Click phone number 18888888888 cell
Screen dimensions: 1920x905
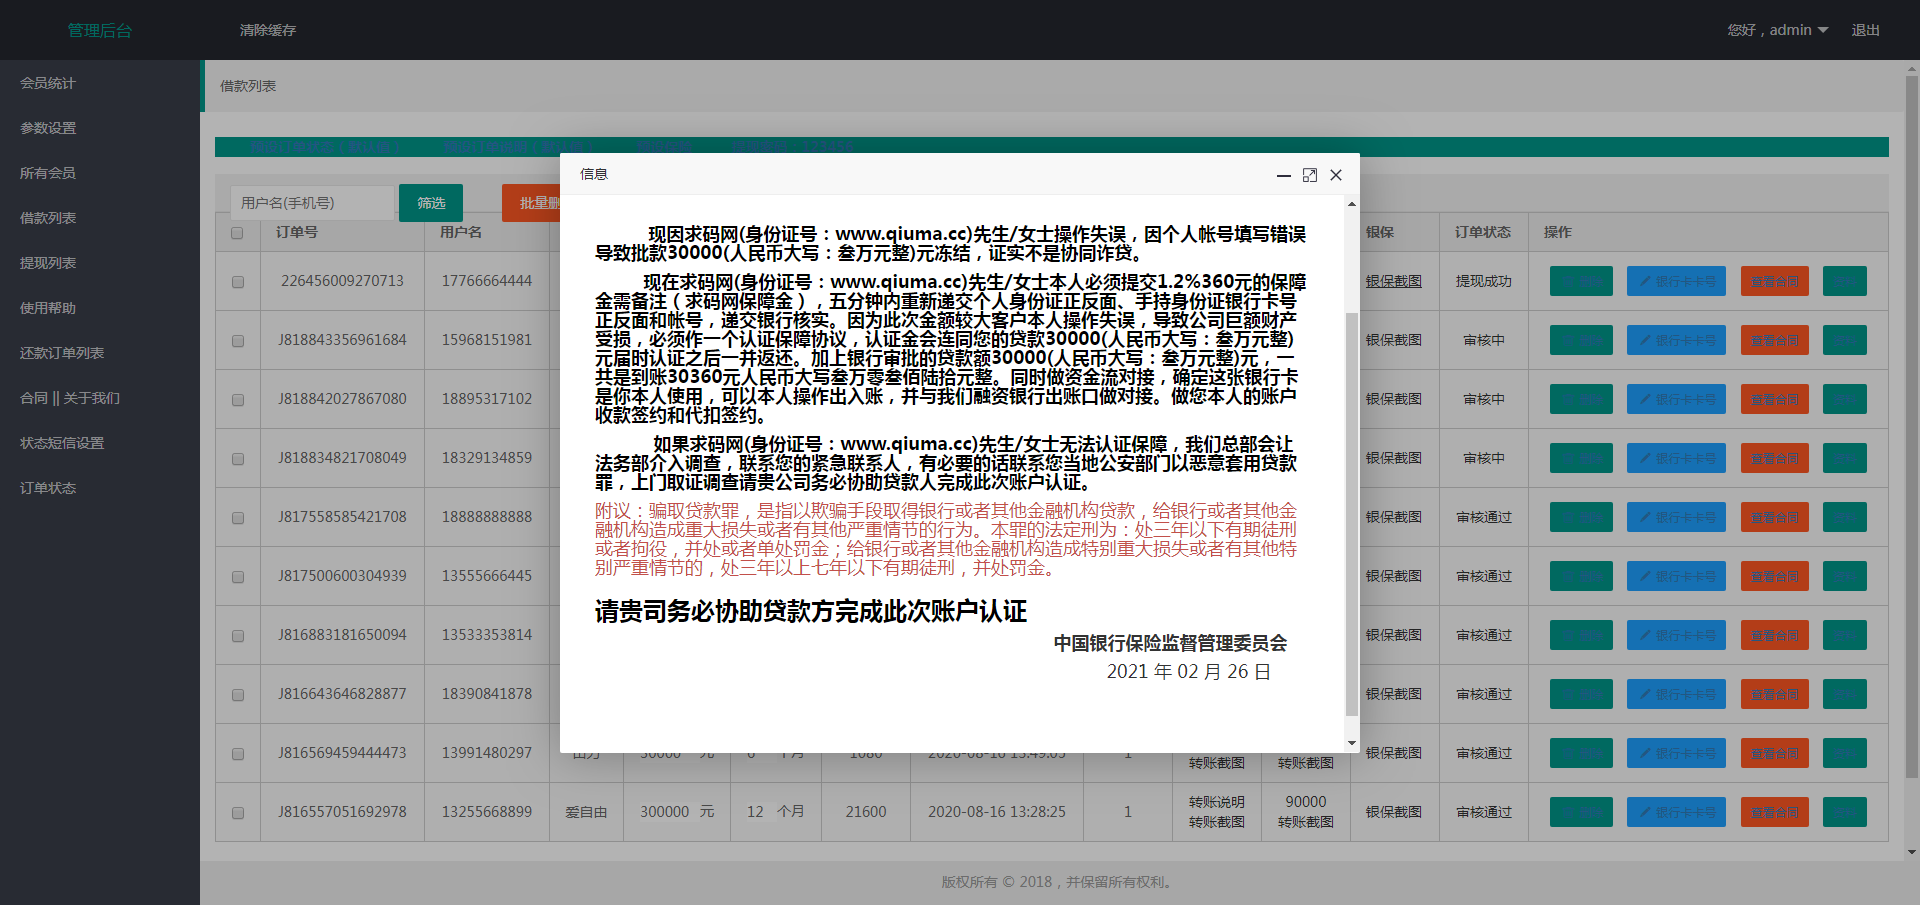(x=487, y=517)
